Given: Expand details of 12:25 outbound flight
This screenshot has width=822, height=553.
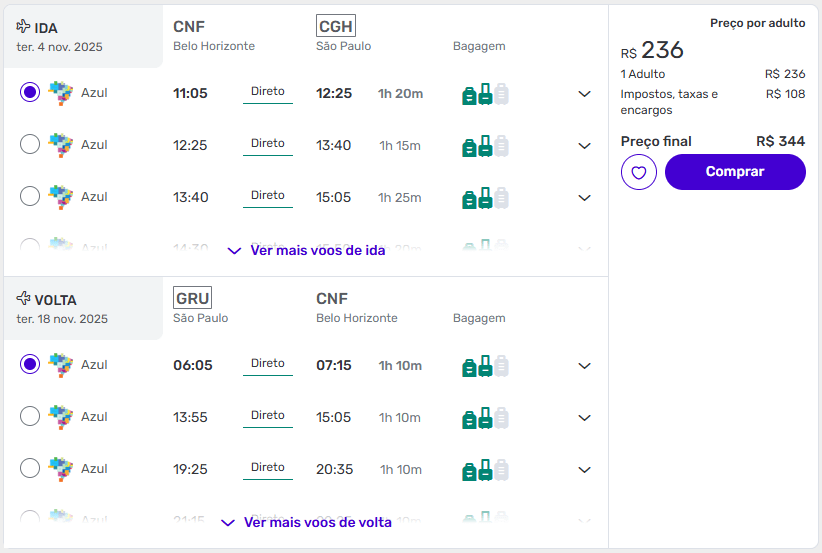Looking at the screenshot, I should (585, 146).
